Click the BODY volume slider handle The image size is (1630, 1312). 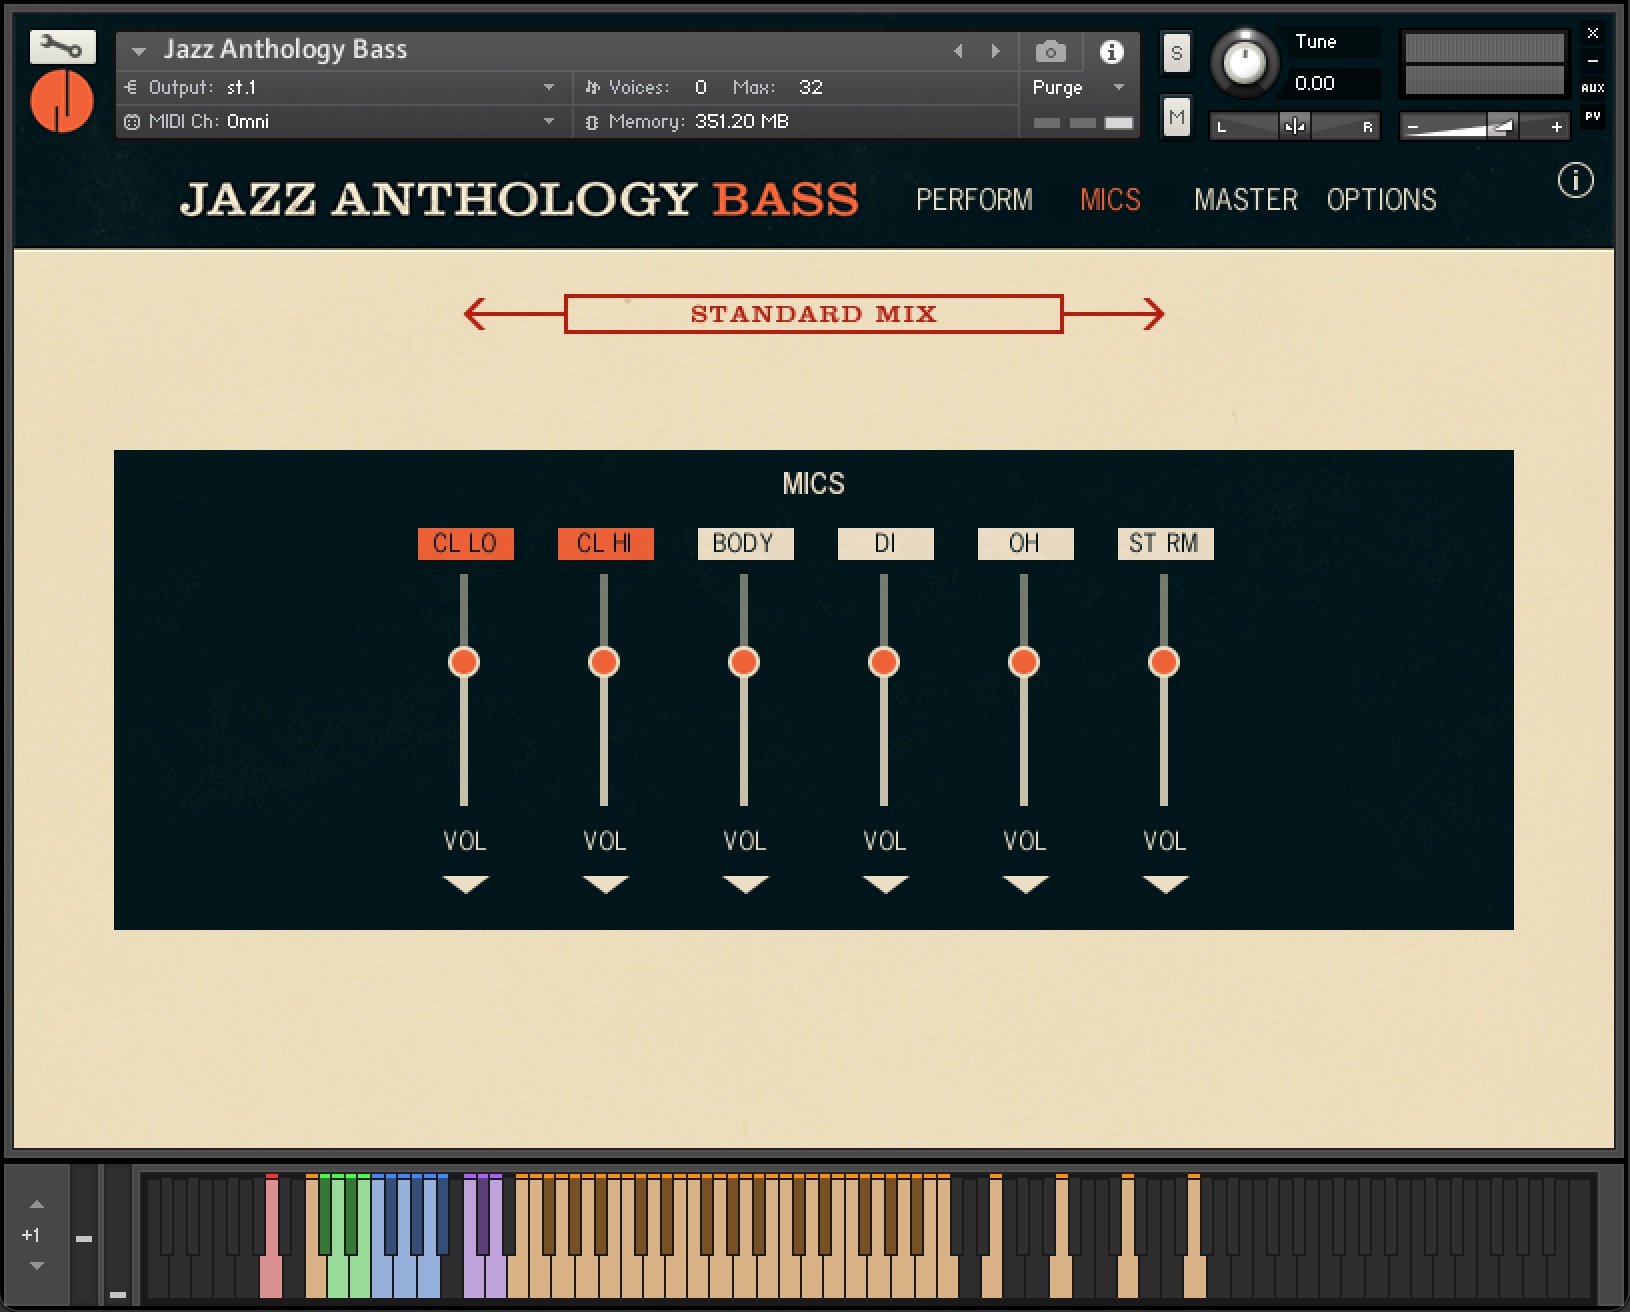[x=744, y=662]
